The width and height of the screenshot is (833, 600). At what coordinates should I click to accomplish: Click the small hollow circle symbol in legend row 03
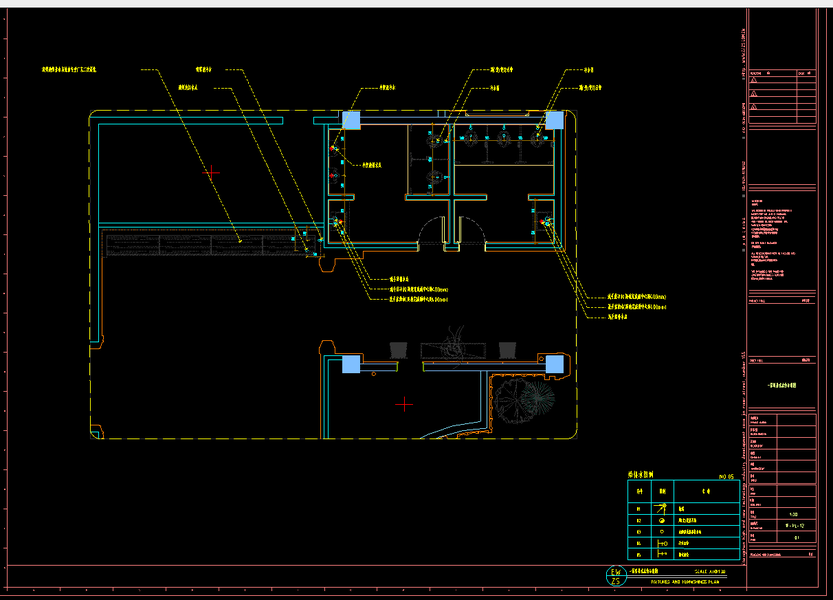661,531
